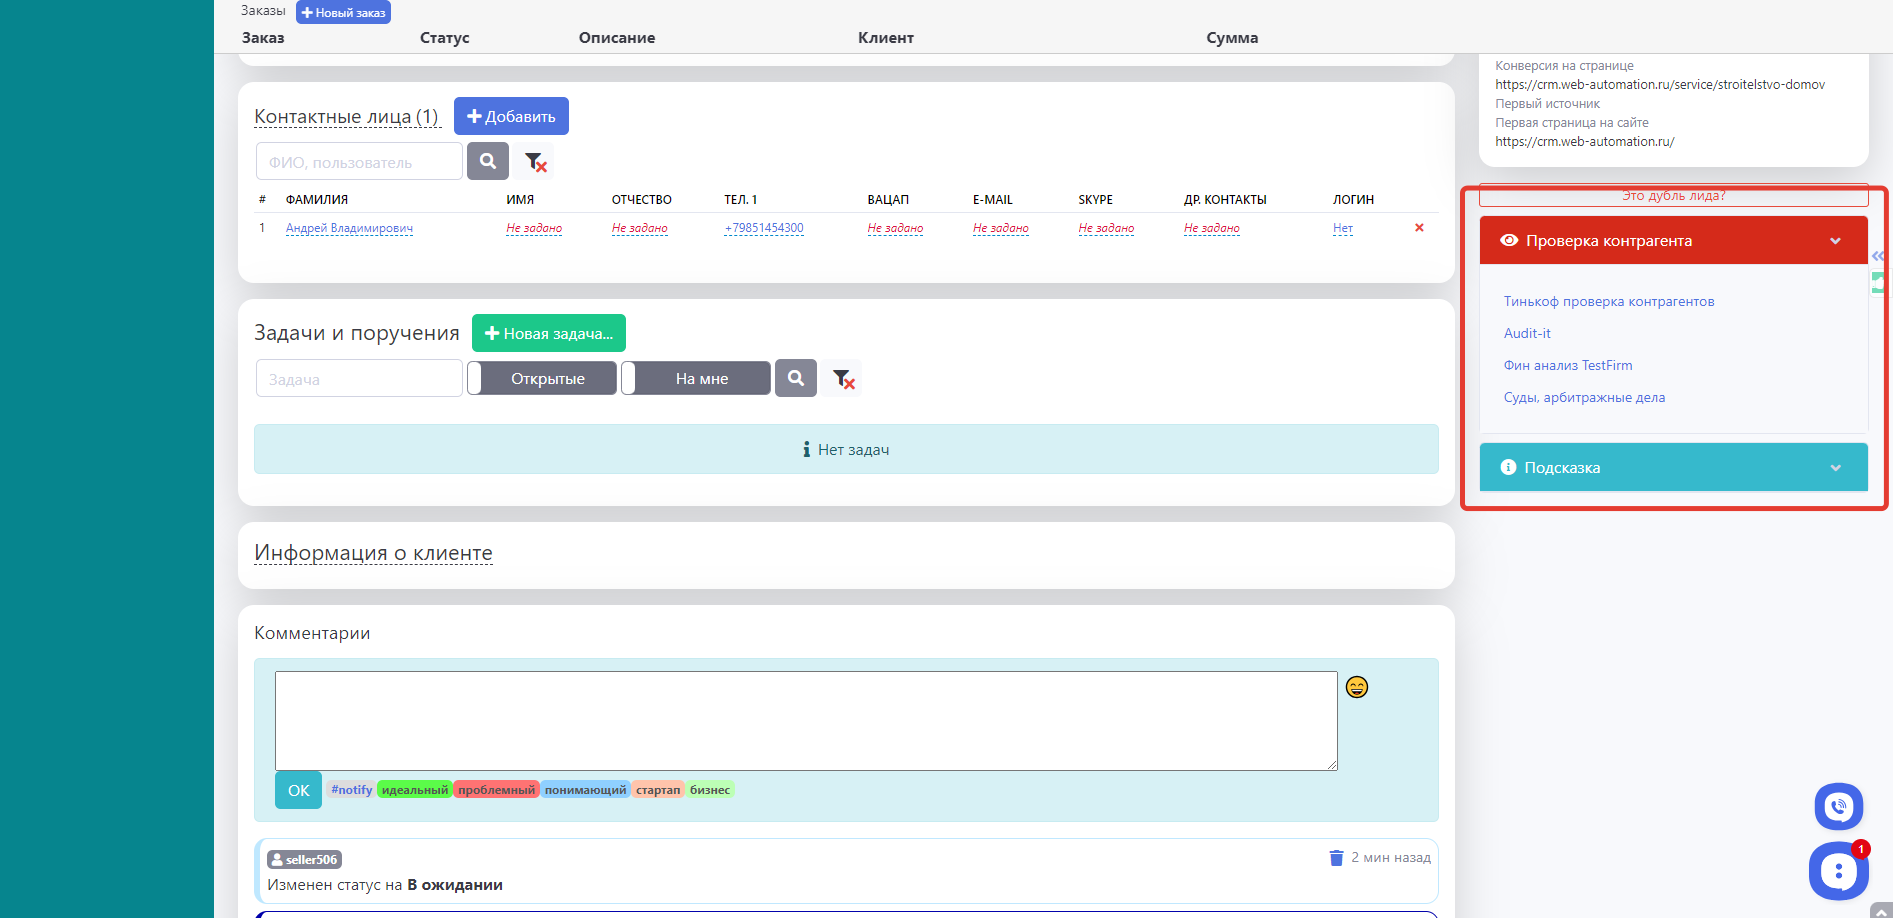The height and width of the screenshot is (918, 1893).
Task: Click the contacts search magnifier icon
Action: pyautogui.click(x=487, y=161)
